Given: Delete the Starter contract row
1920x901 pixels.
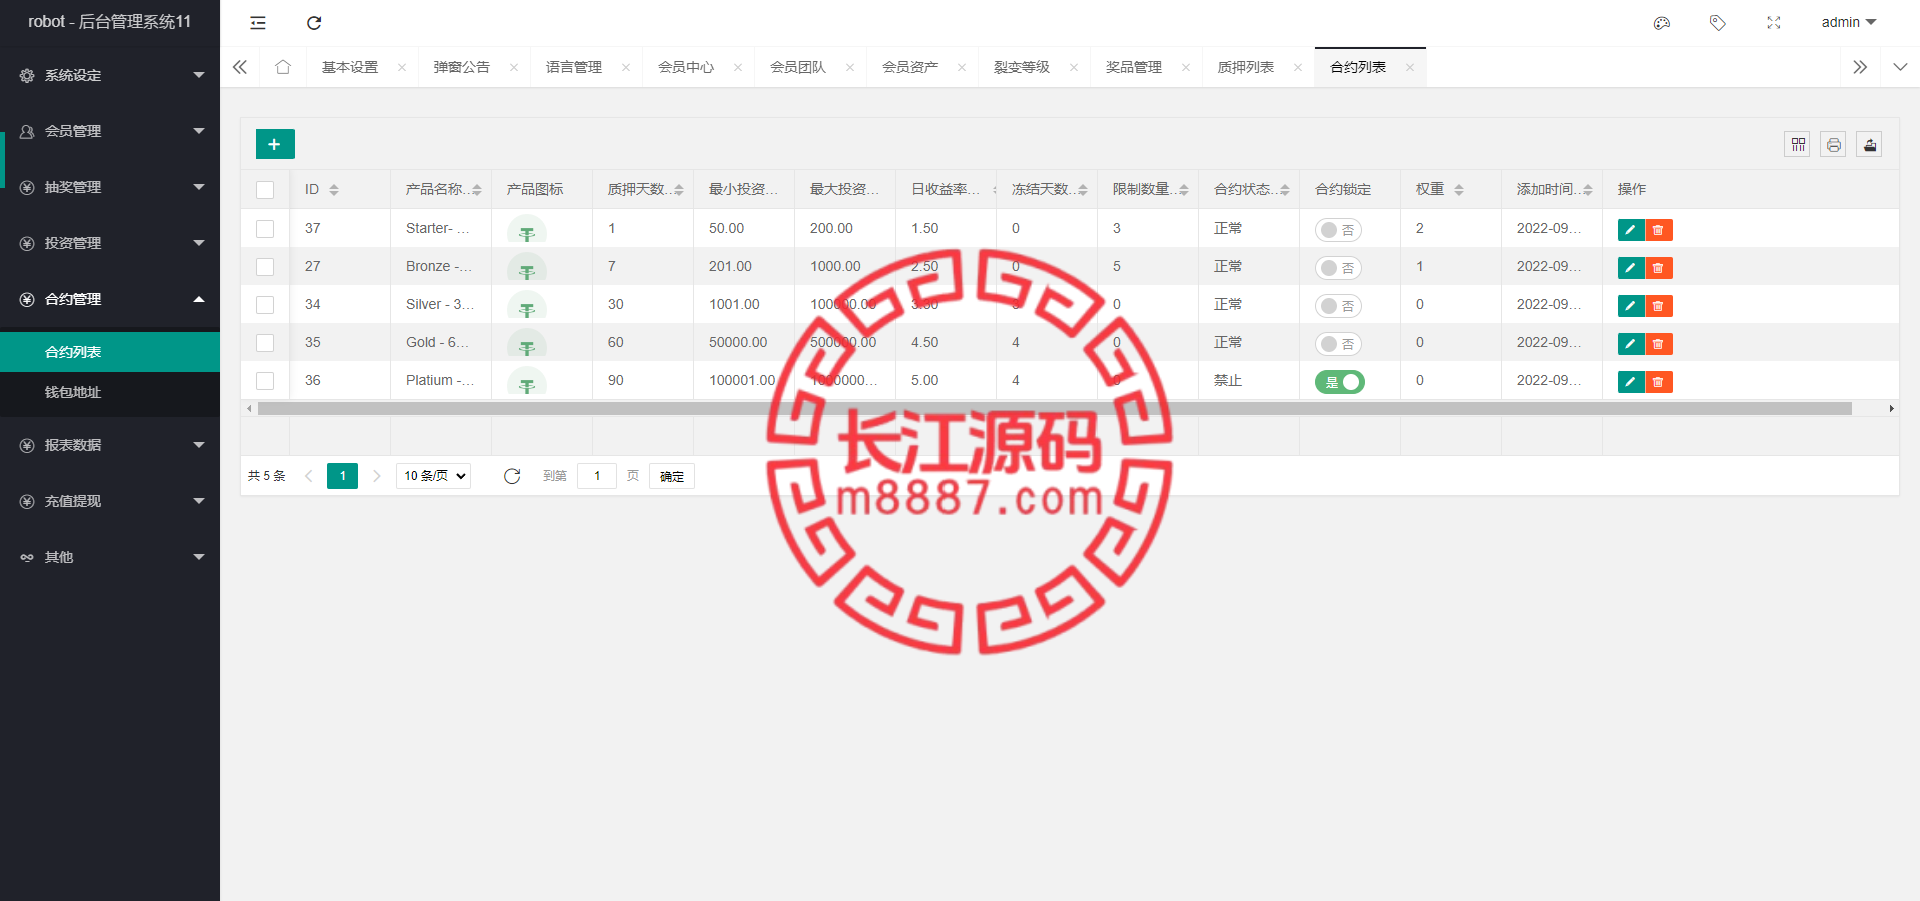Looking at the screenshot, I should [x=1659, y=230].
